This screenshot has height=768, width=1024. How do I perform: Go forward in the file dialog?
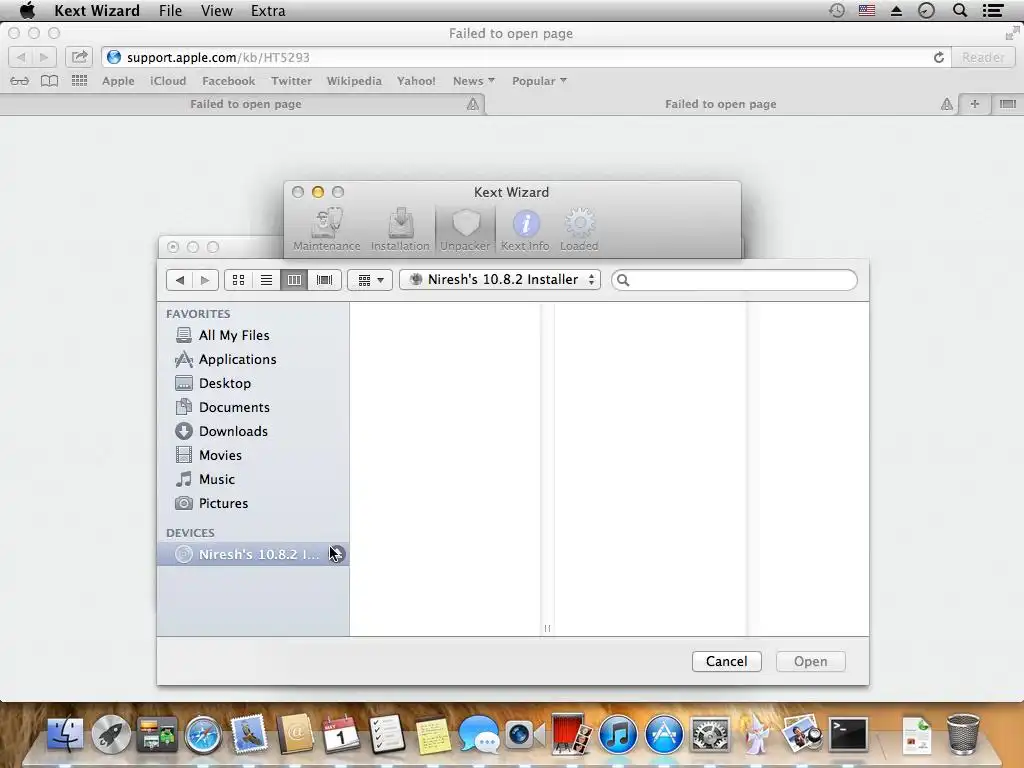click(205, 280)
